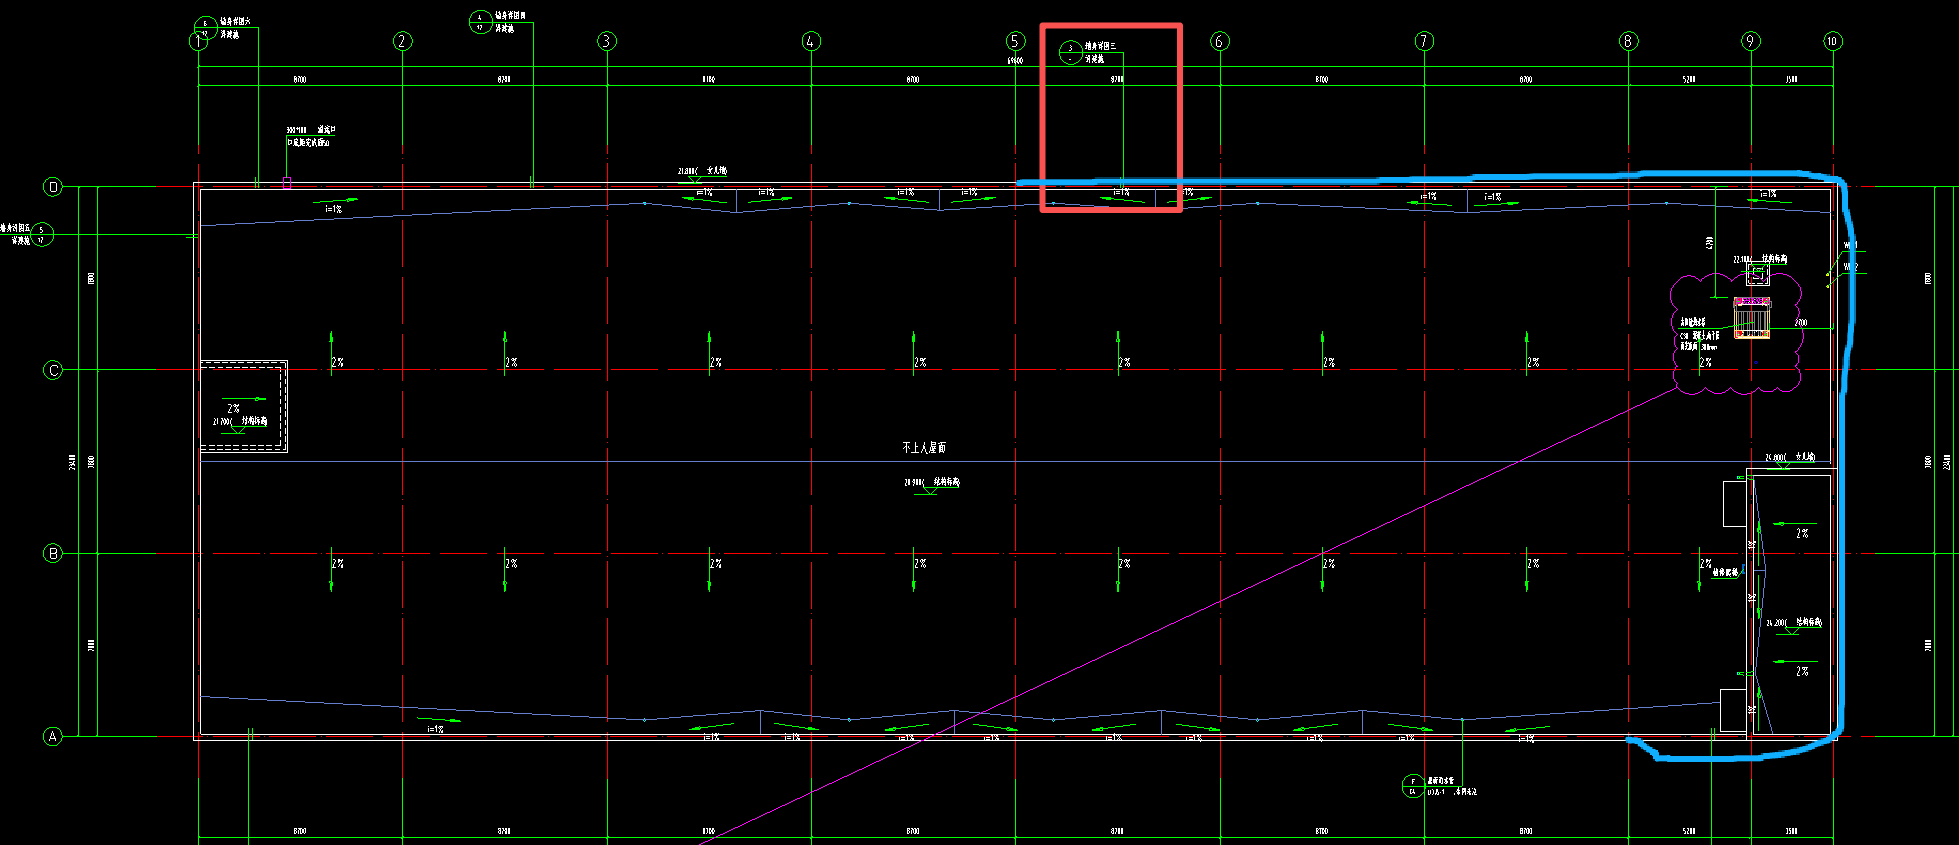This screenshot has width=1959, height=845.
Task: Select grid axis bubble 6
Action: 1219,41
